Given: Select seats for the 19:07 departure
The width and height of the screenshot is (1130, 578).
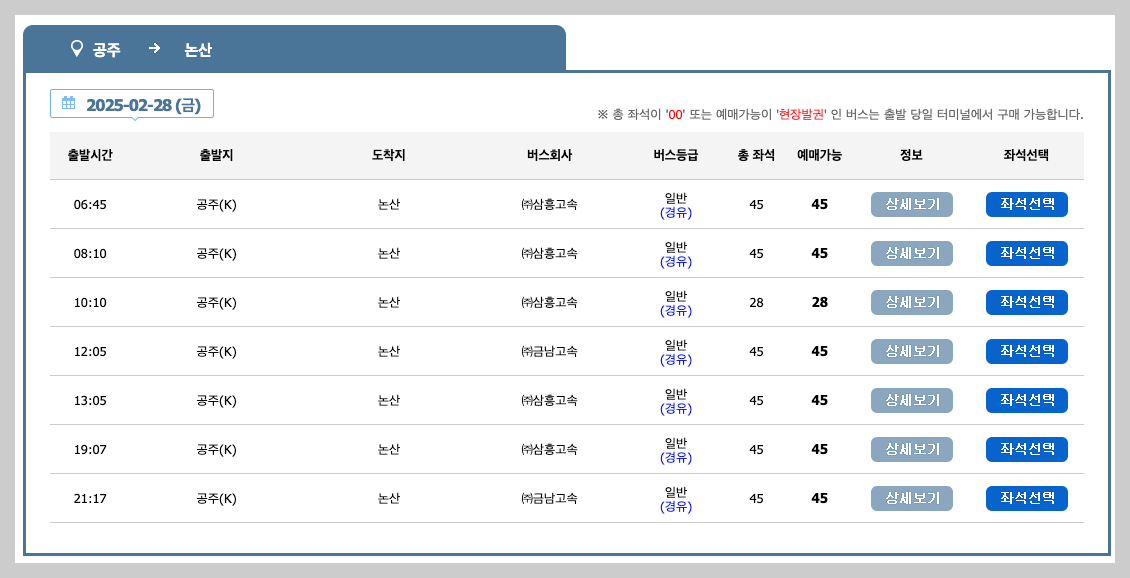Looking at the screenshot, I should pyautogui.click(x=1027, y=449).
